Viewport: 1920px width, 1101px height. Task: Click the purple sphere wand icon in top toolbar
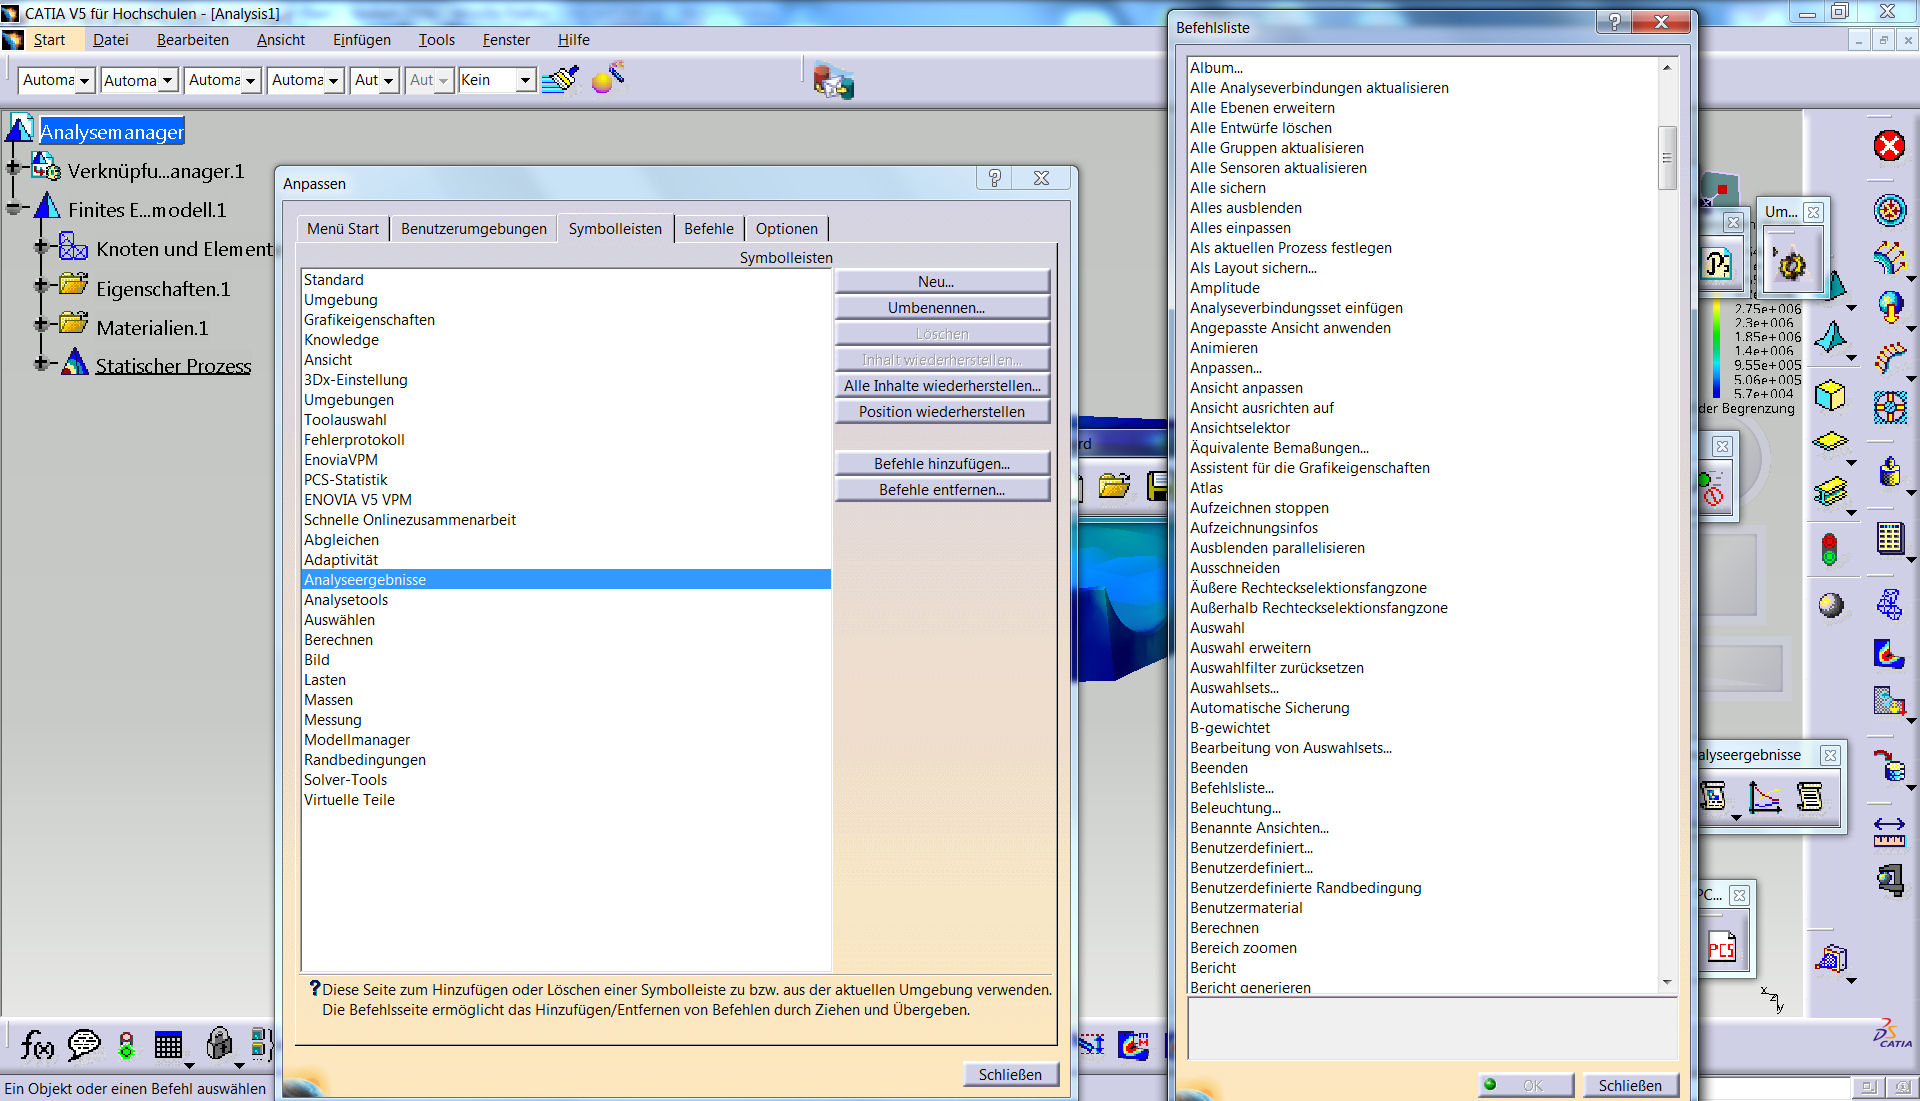point(608,78)
